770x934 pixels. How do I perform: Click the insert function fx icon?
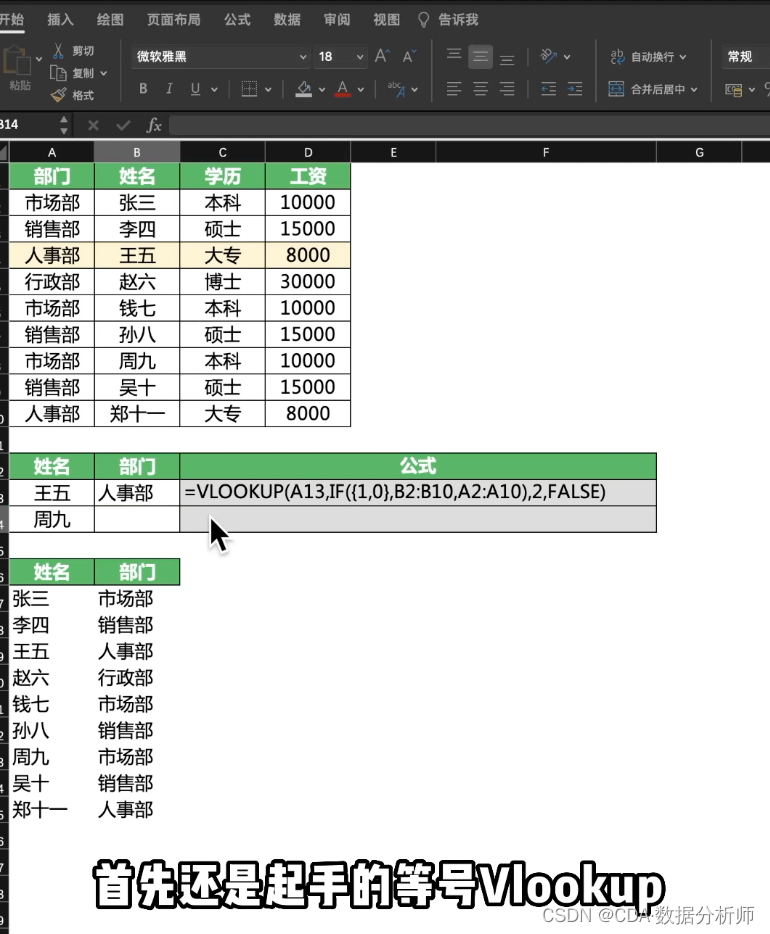click(x=154, y=125)
